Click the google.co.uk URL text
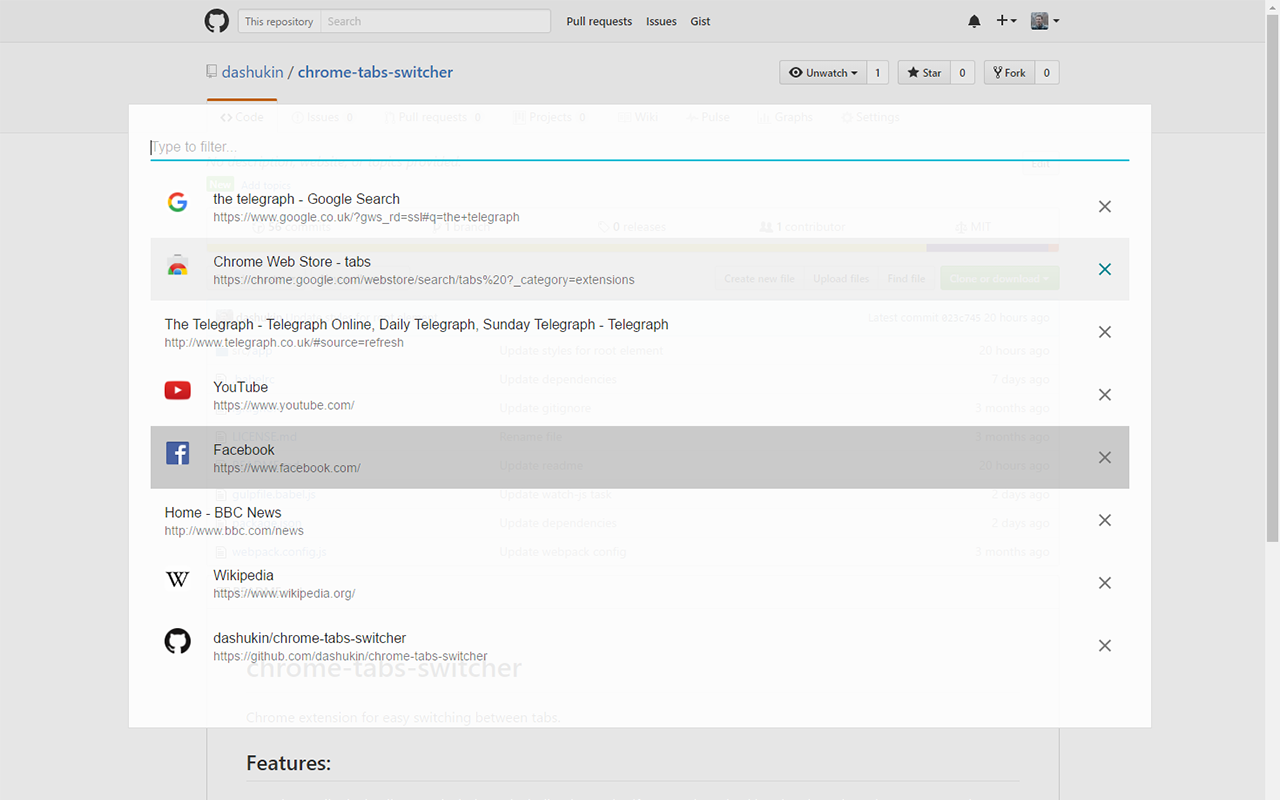This screenshot has height=800, width=1280. point(366,217)
